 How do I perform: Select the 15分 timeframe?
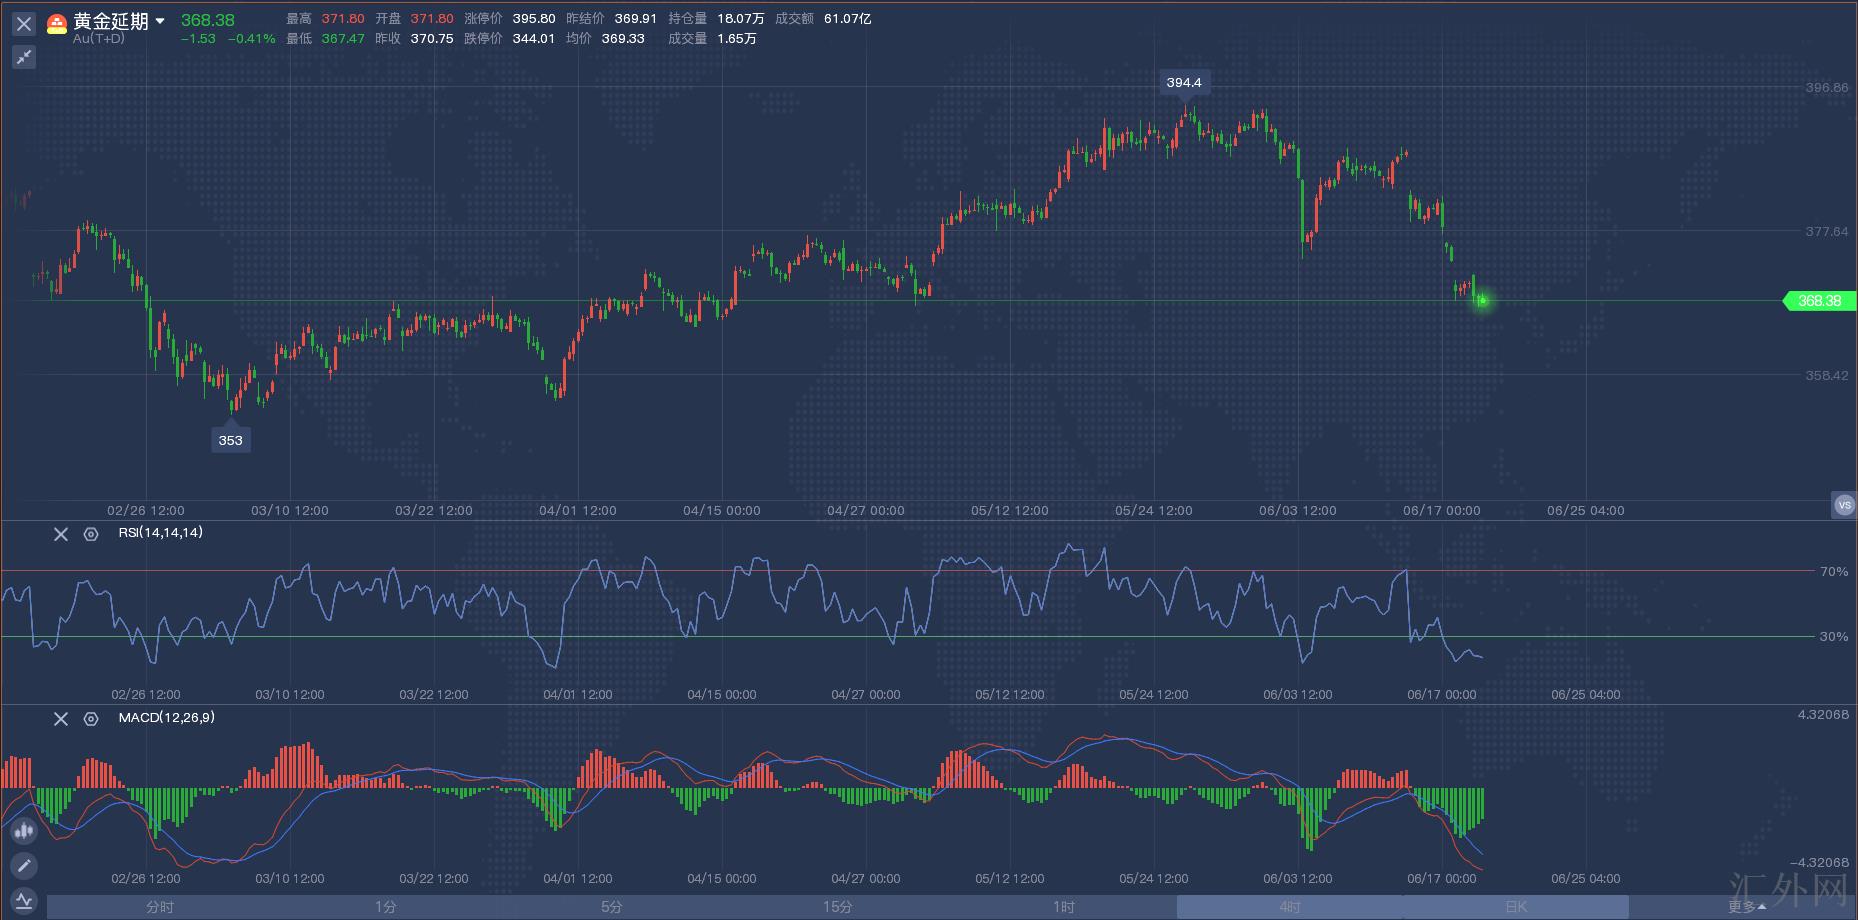(838, 907)
